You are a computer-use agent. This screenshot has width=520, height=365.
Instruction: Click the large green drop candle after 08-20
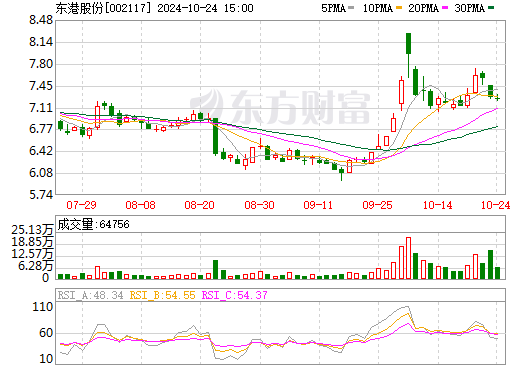[215, 136]
